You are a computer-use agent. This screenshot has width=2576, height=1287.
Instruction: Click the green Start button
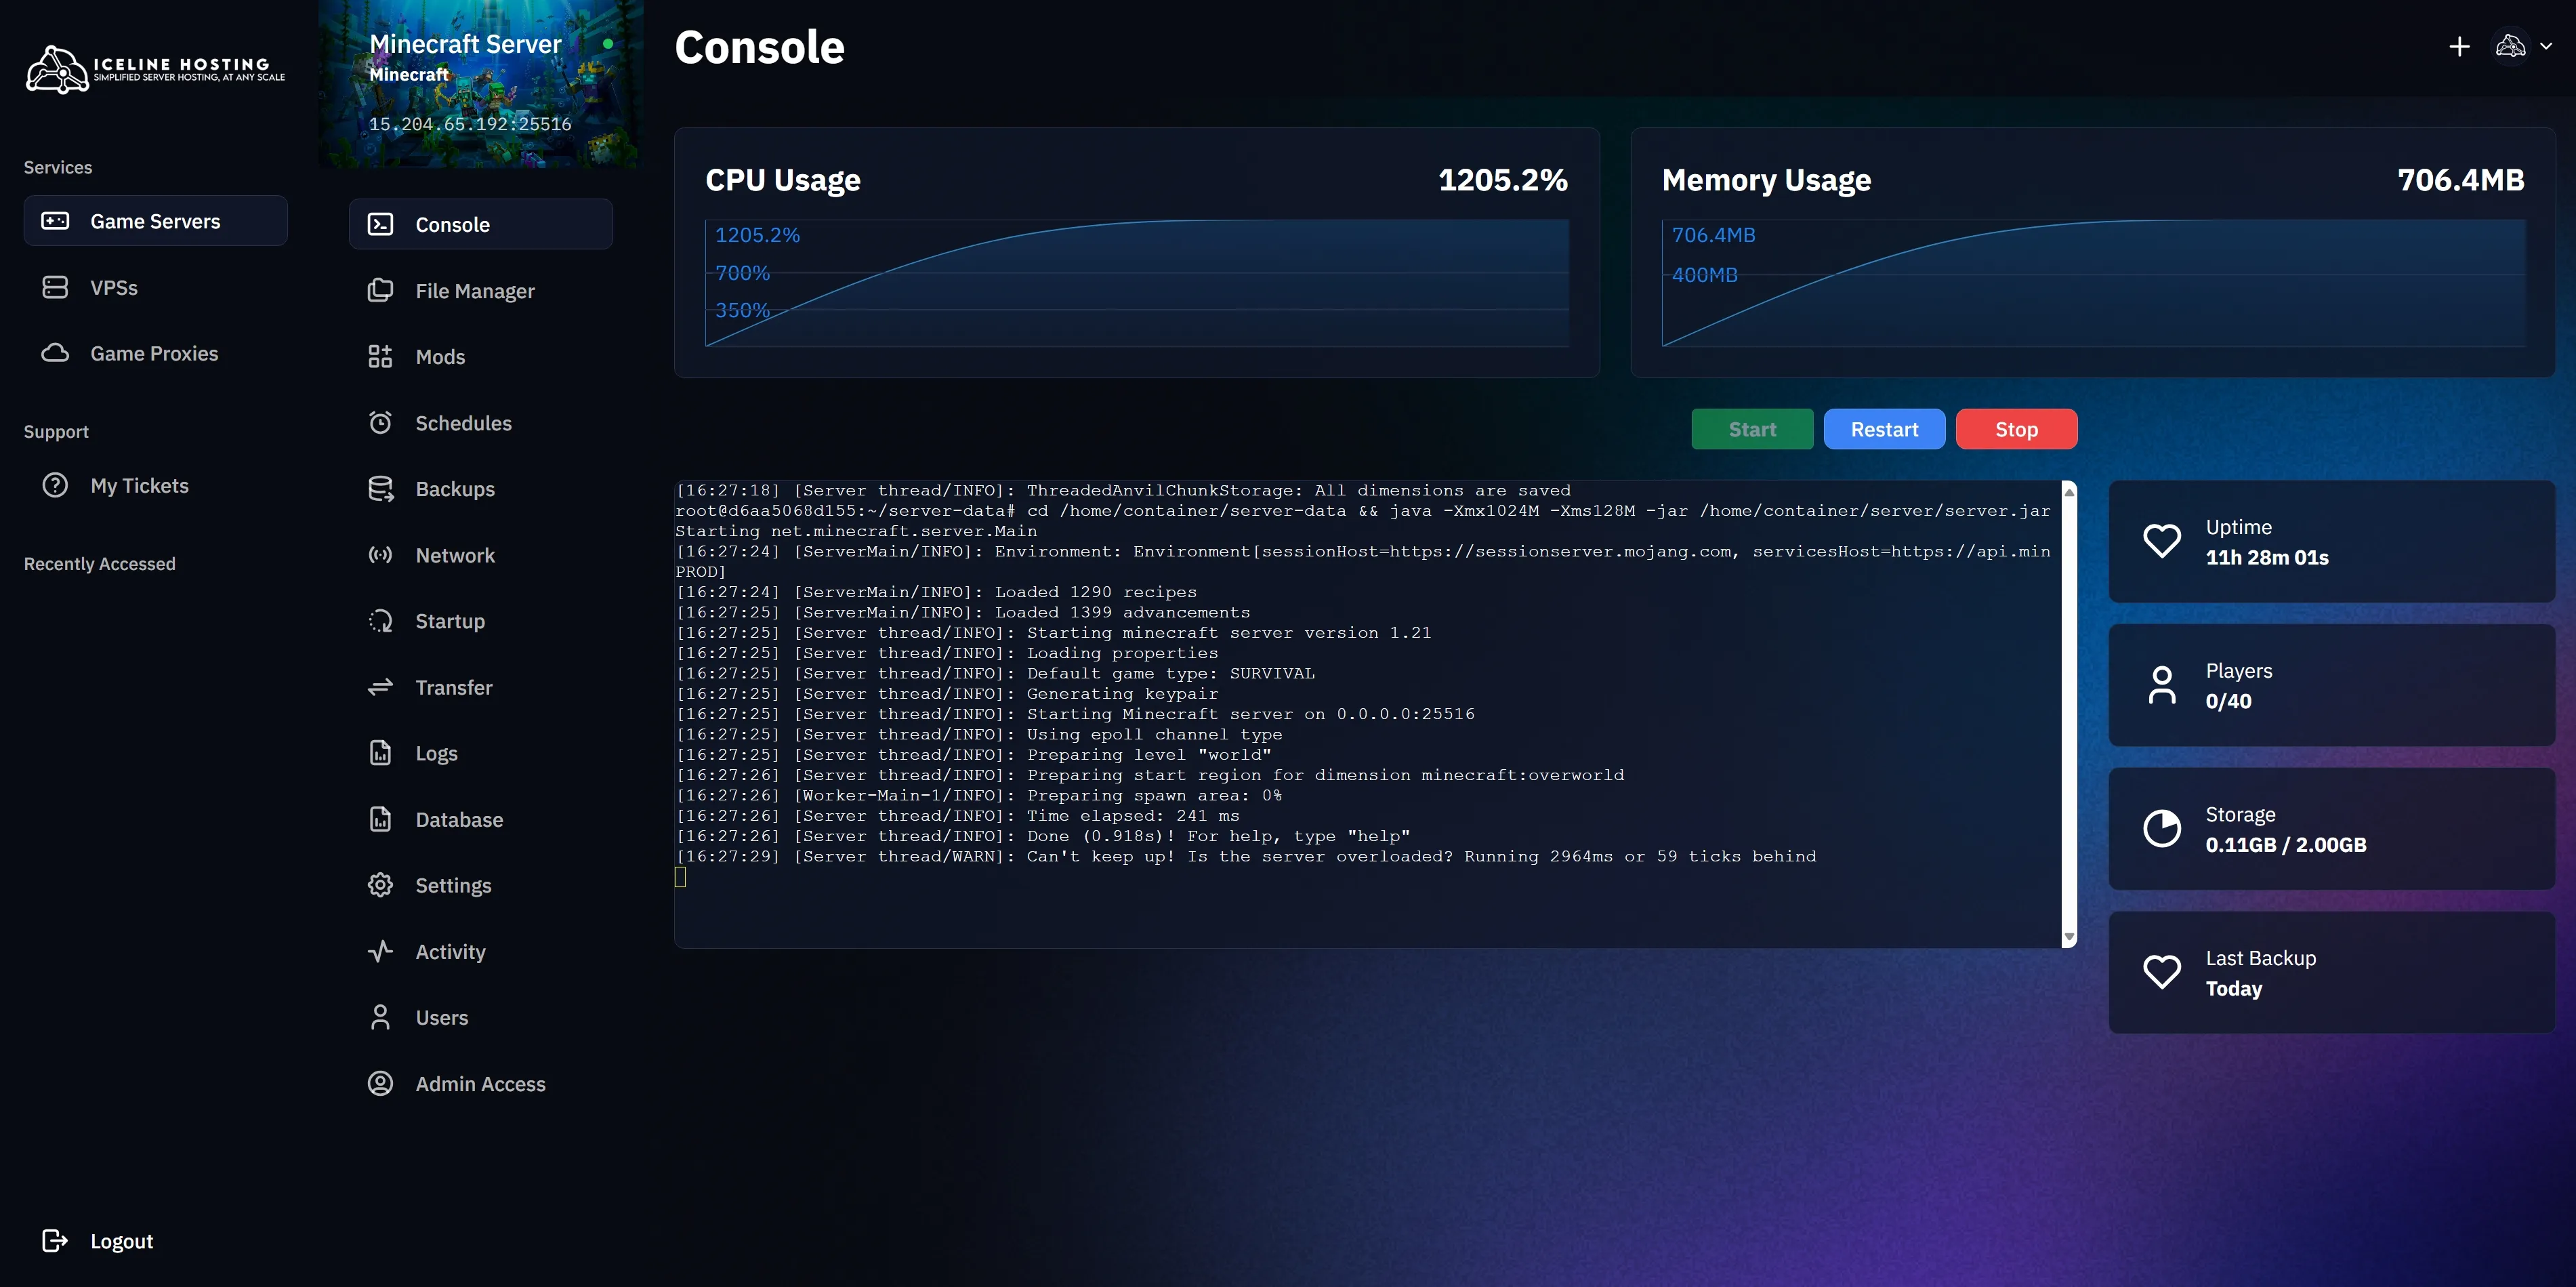1752,429
